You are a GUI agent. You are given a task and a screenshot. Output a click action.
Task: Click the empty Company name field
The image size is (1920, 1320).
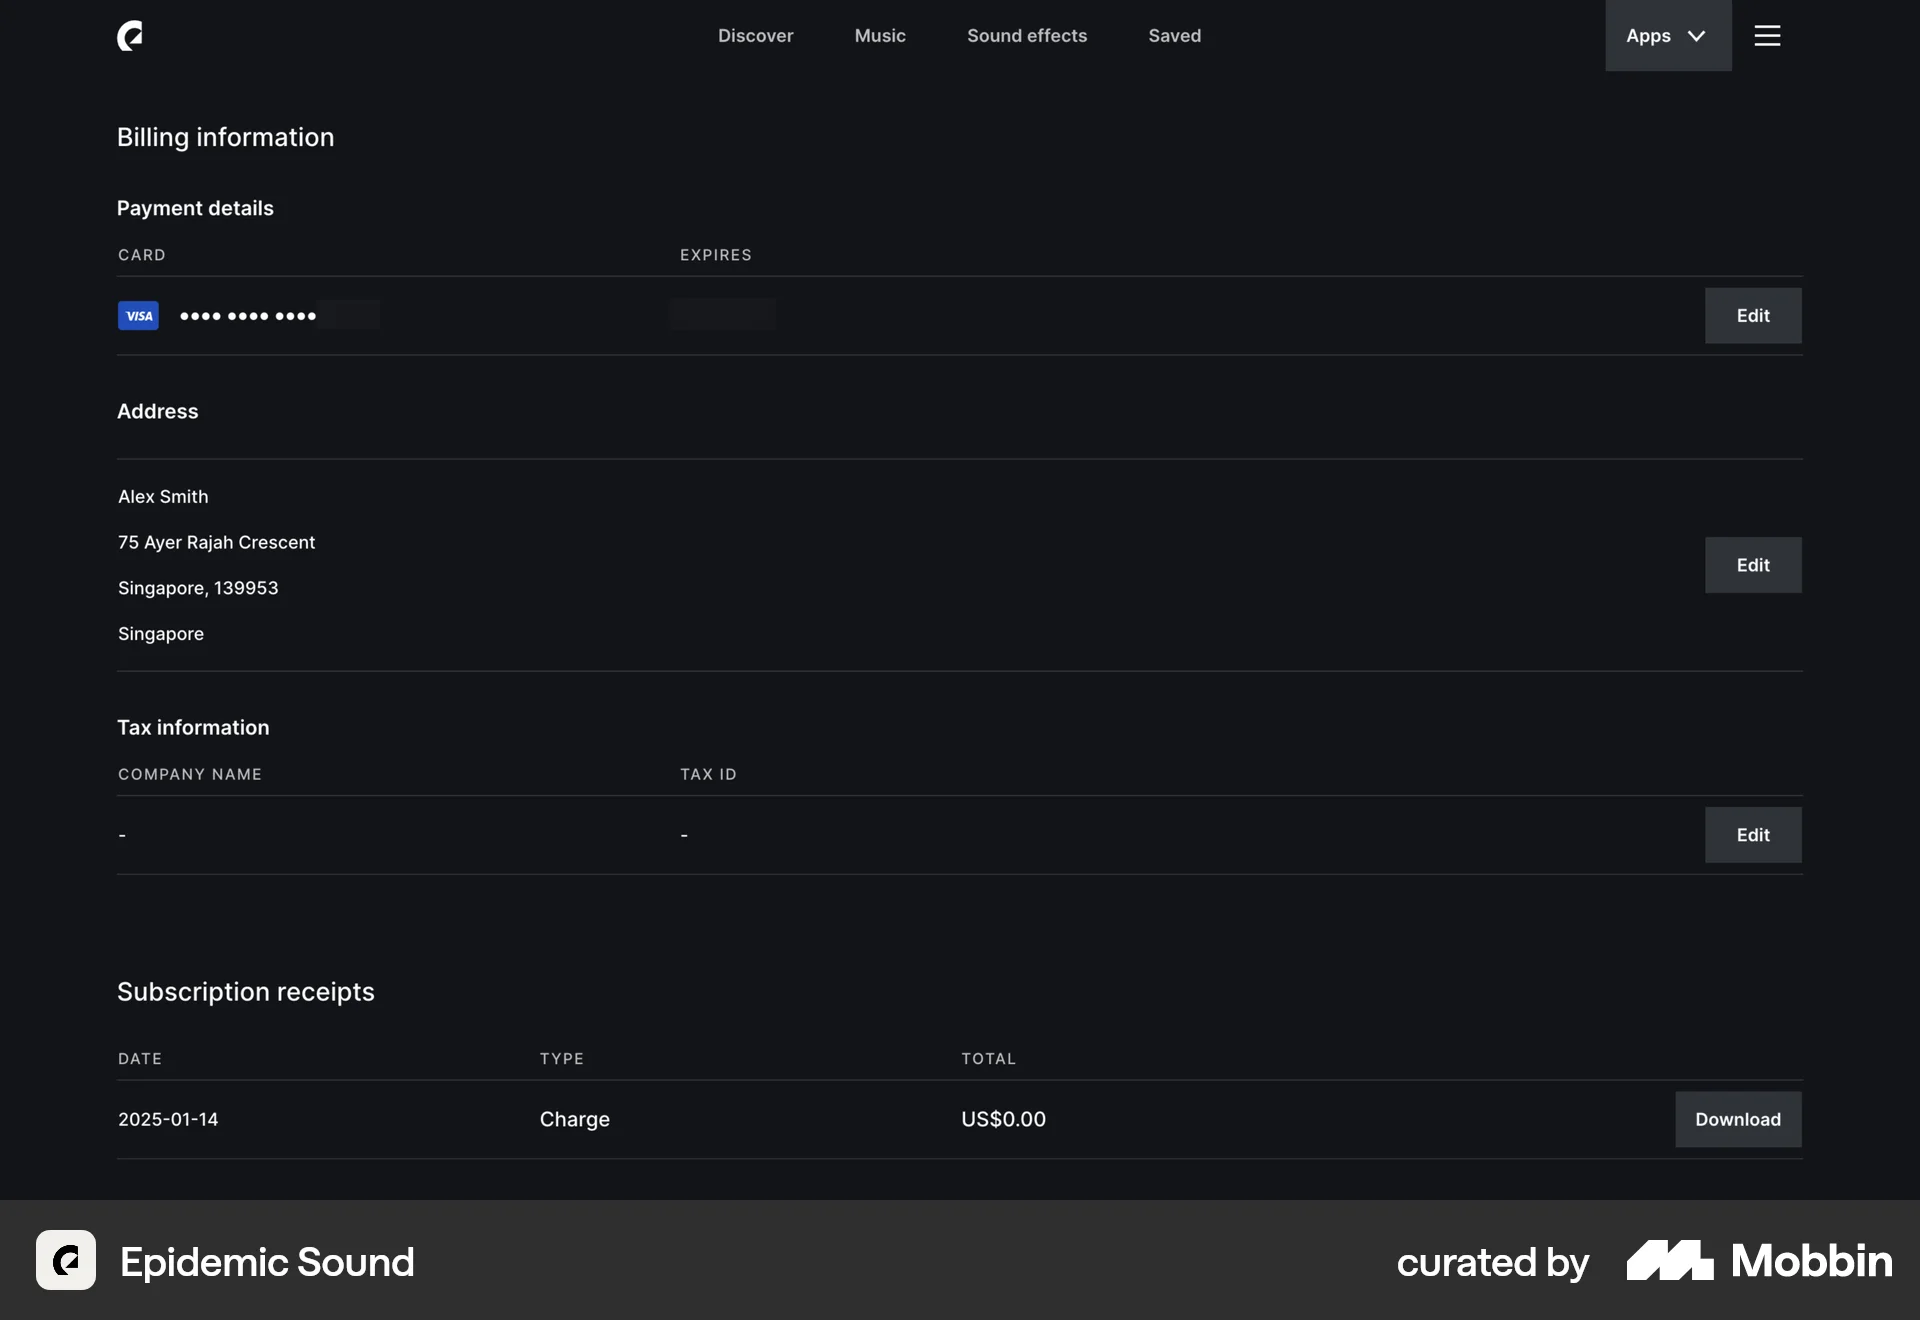(x=122, y=835)
